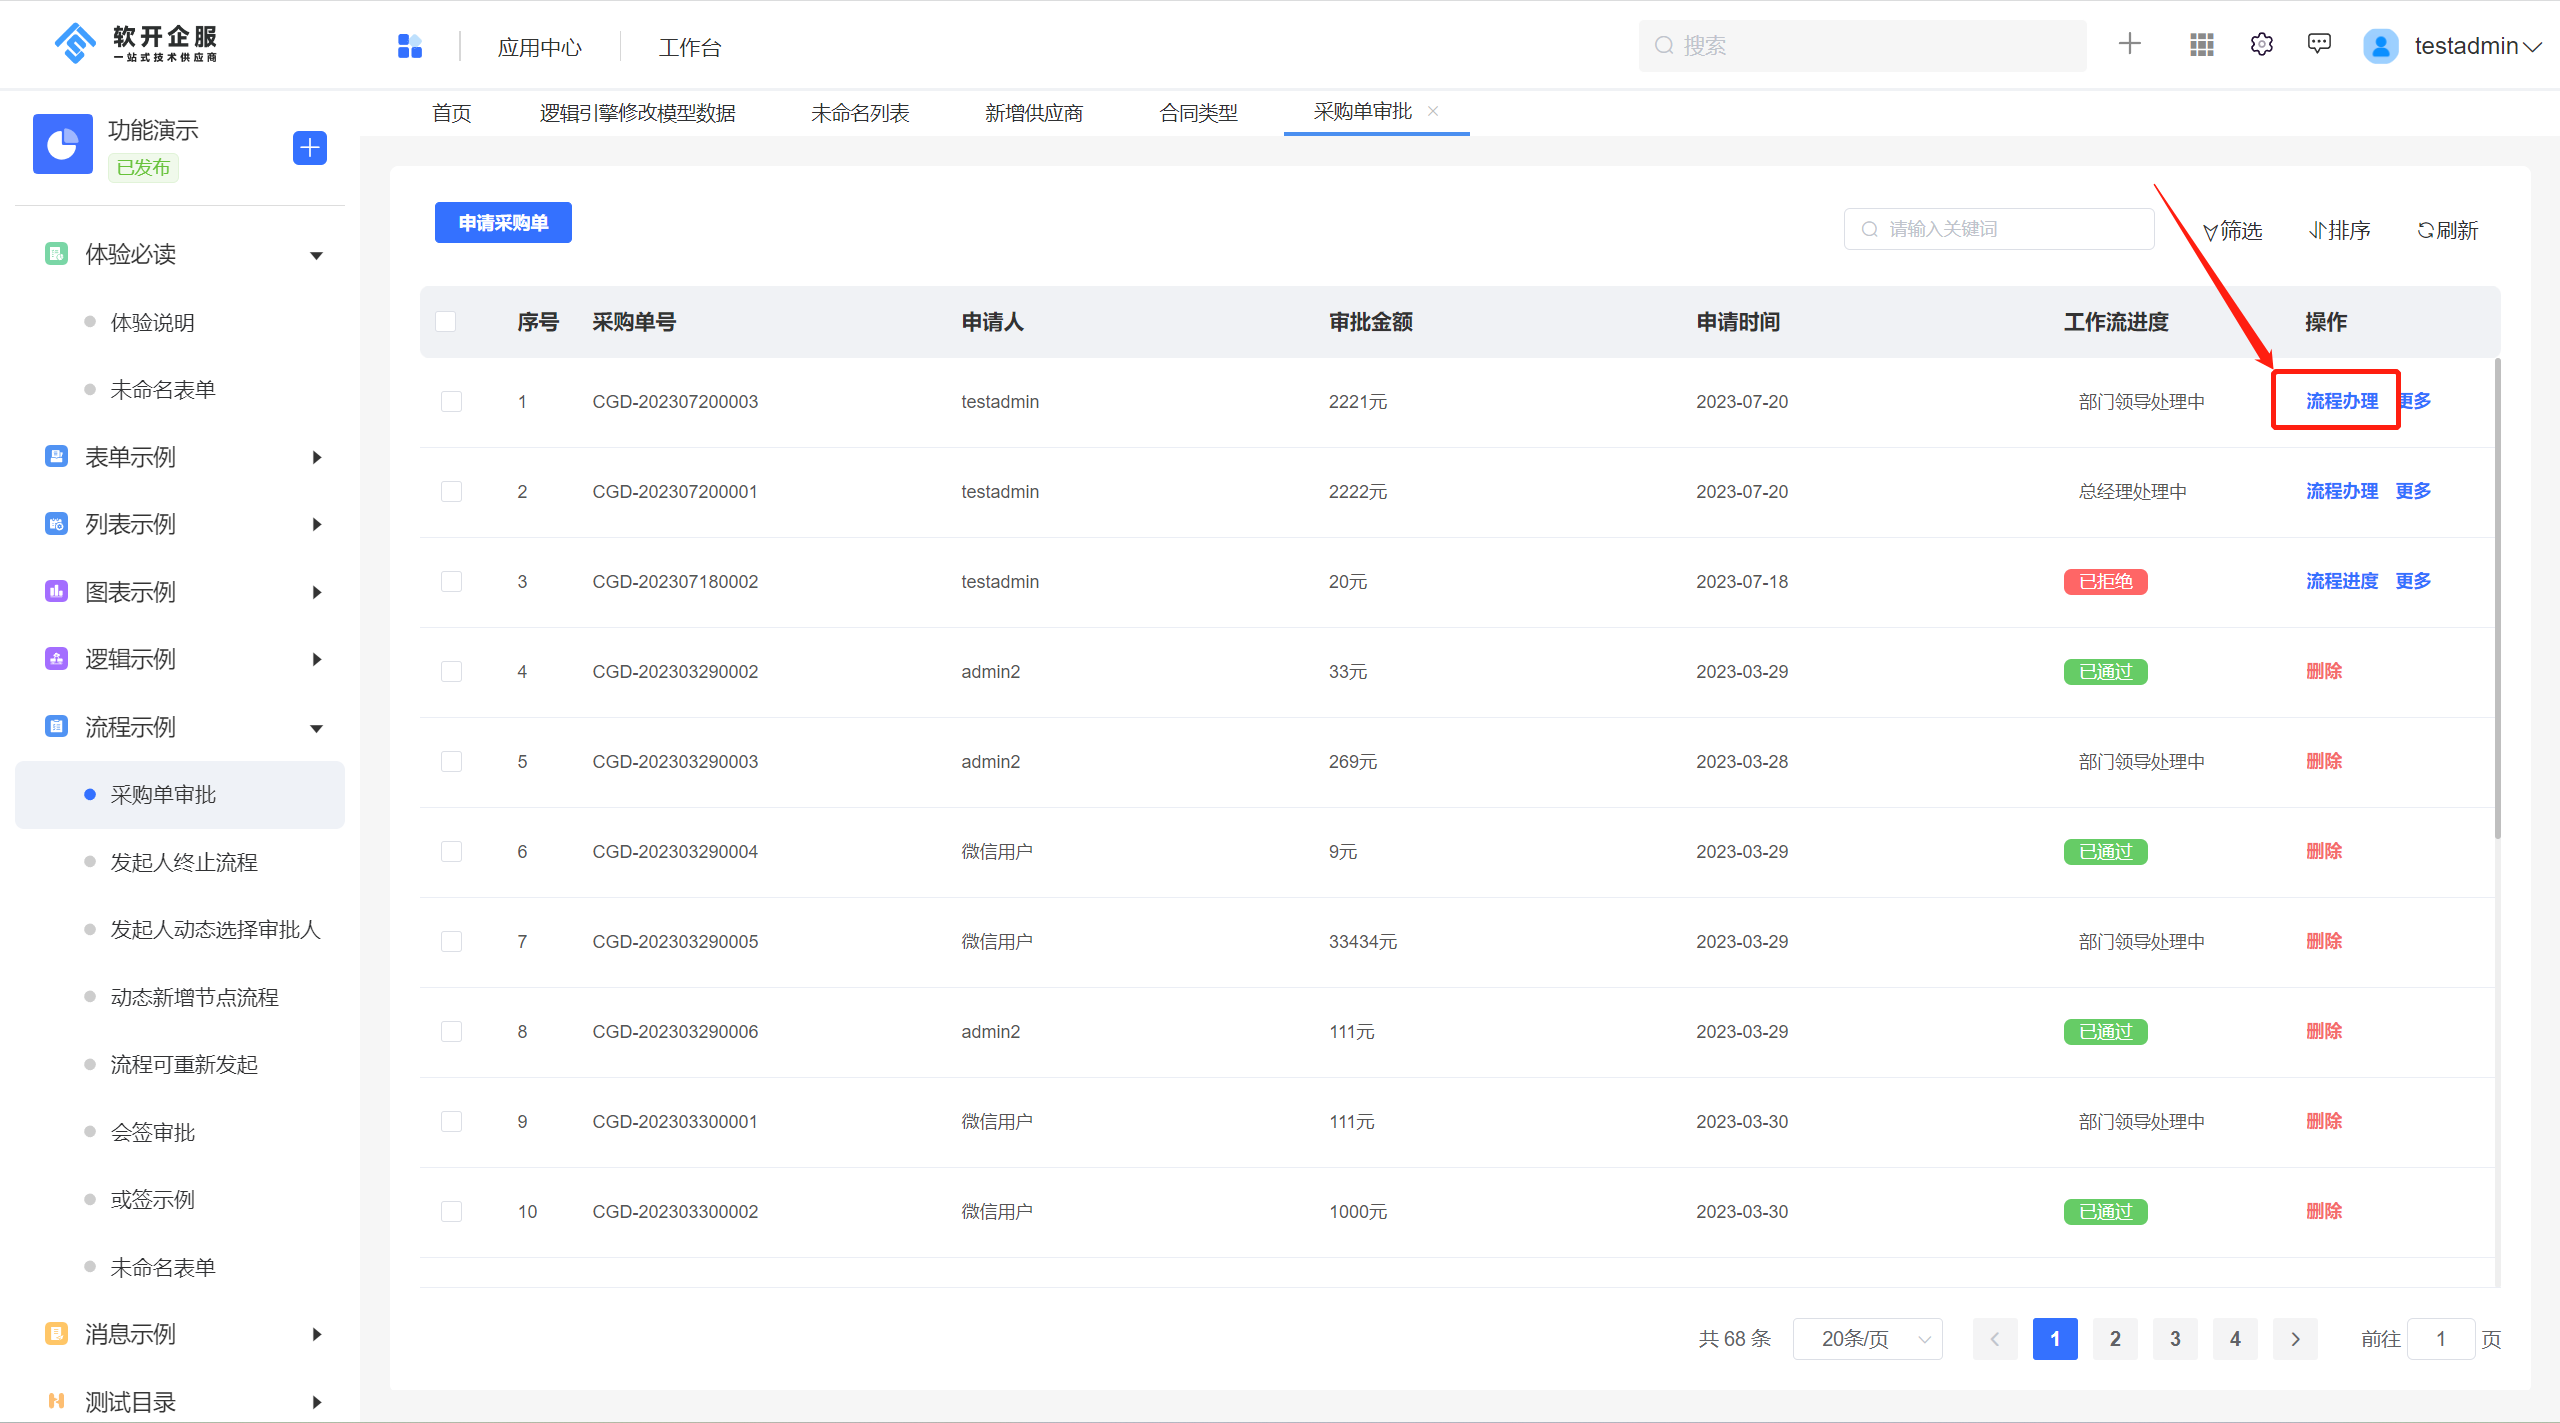Open 流程办理 for order CGD-202307200003

pyautogui.click(x=2341, y=400)
